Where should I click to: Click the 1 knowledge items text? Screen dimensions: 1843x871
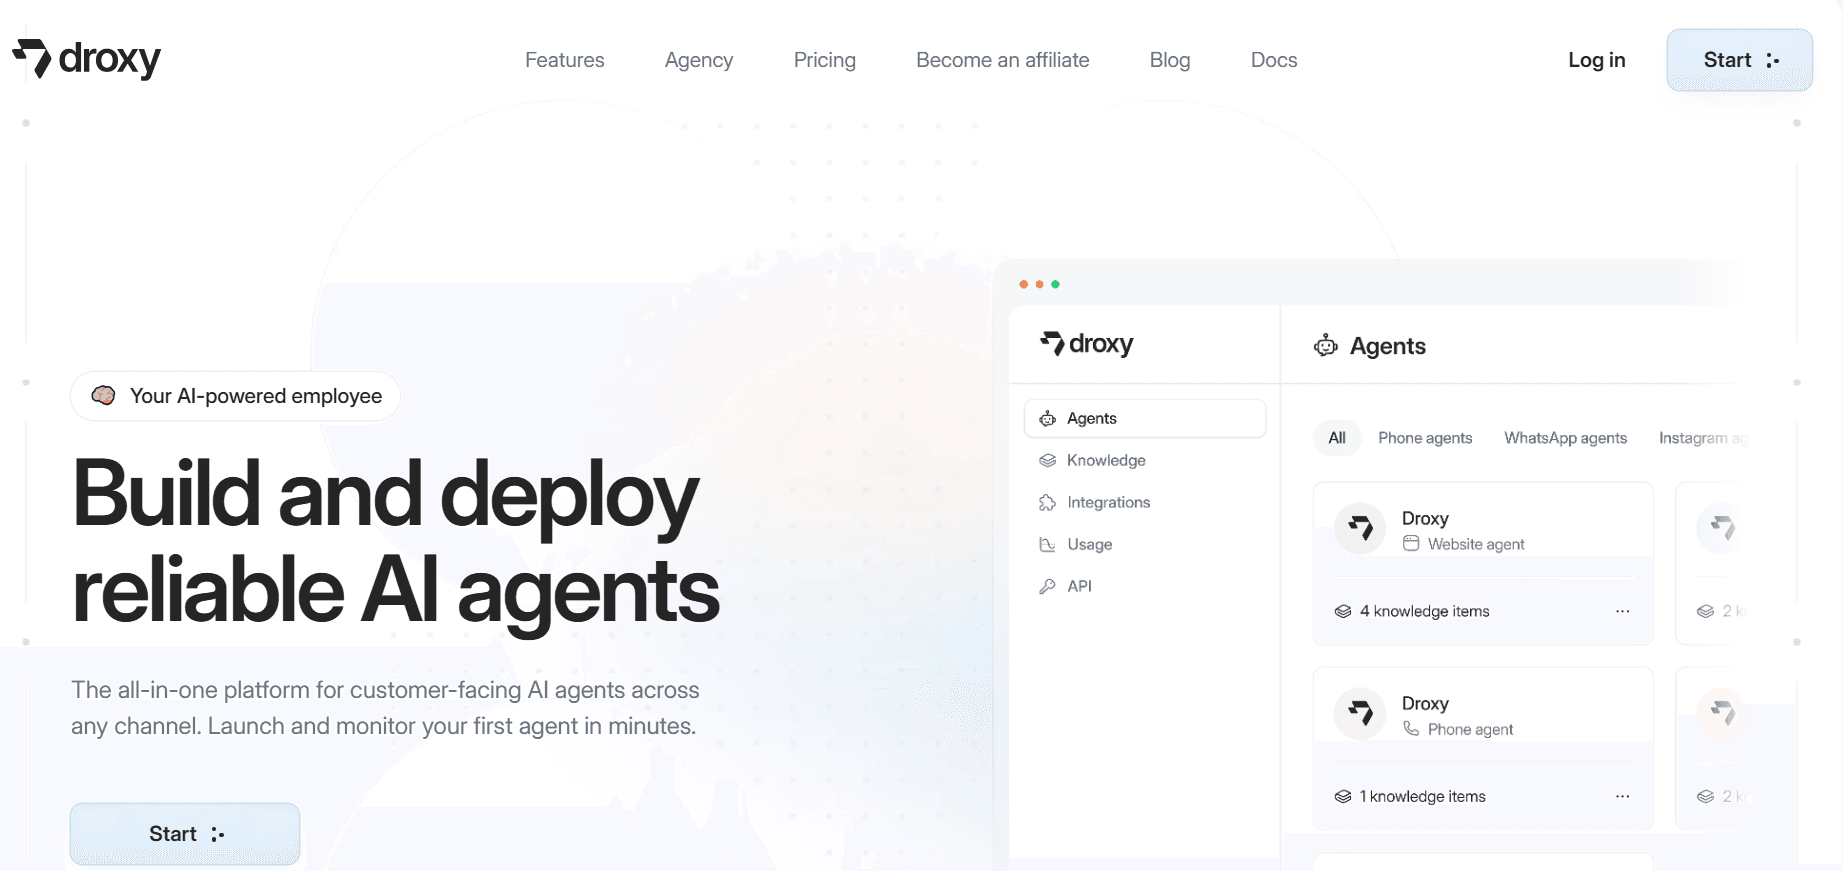pyautogui.click(x=1423, y=796)
